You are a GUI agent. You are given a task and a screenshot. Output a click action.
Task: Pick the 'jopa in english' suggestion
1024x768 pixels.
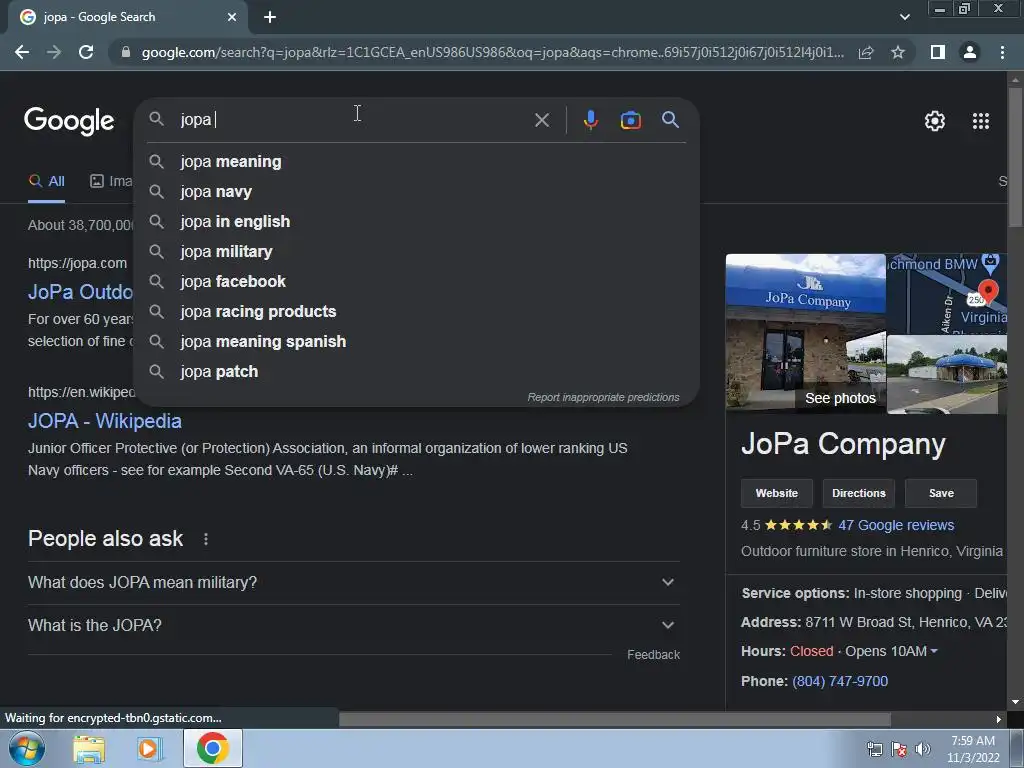tap(417, 221)
